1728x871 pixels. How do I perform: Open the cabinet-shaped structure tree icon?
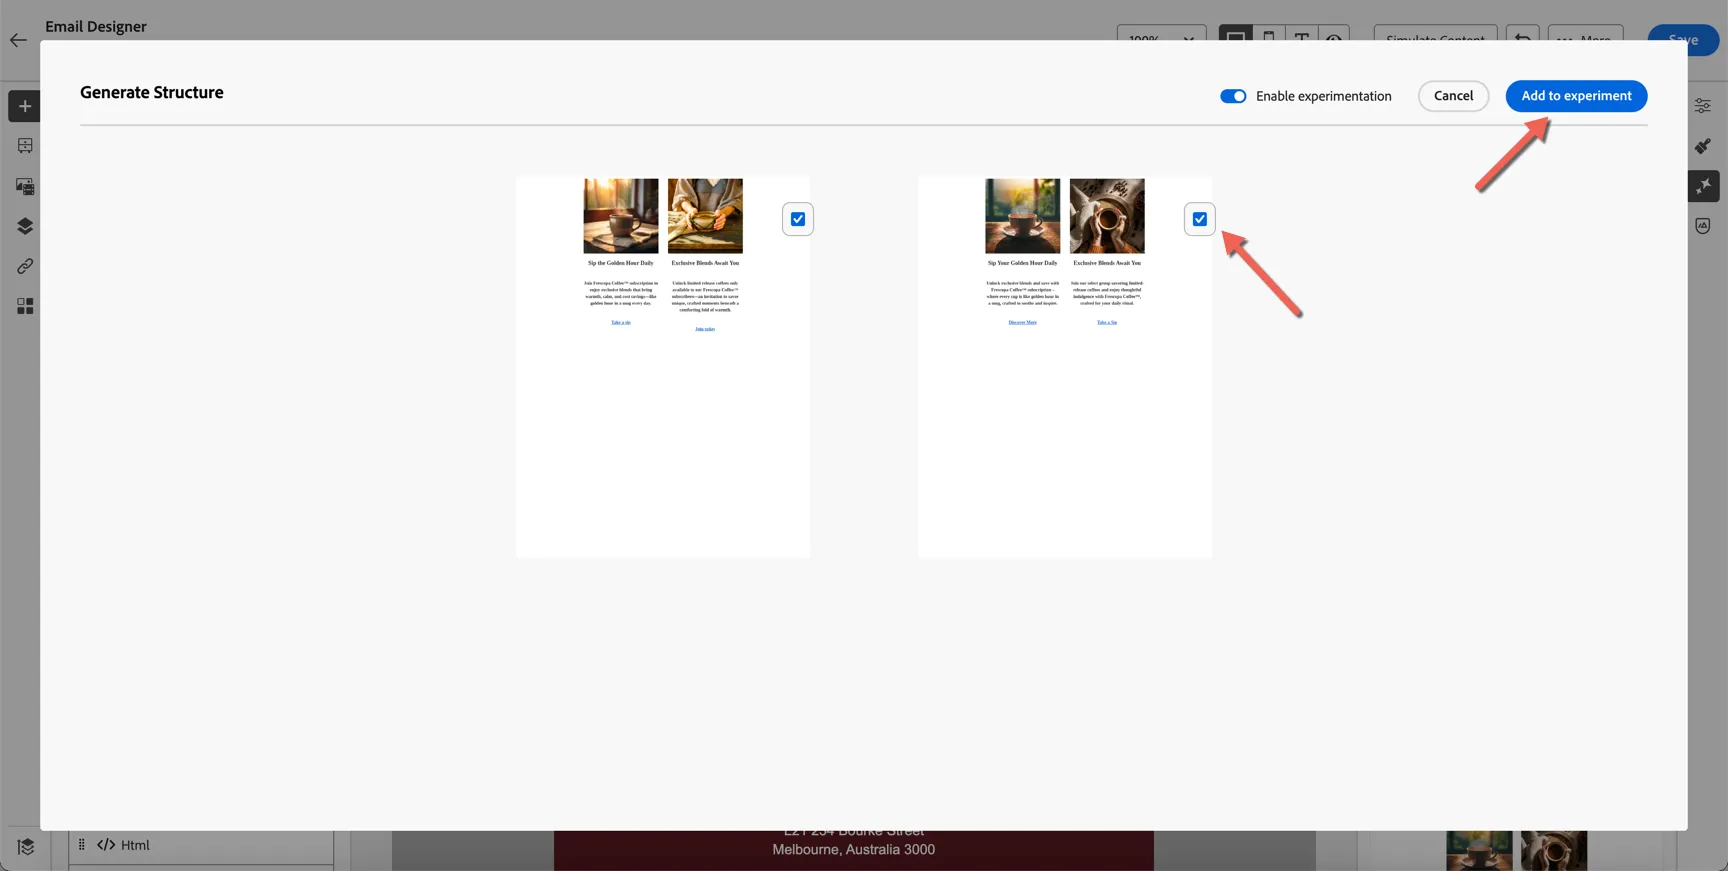click(x=25, y=146)
